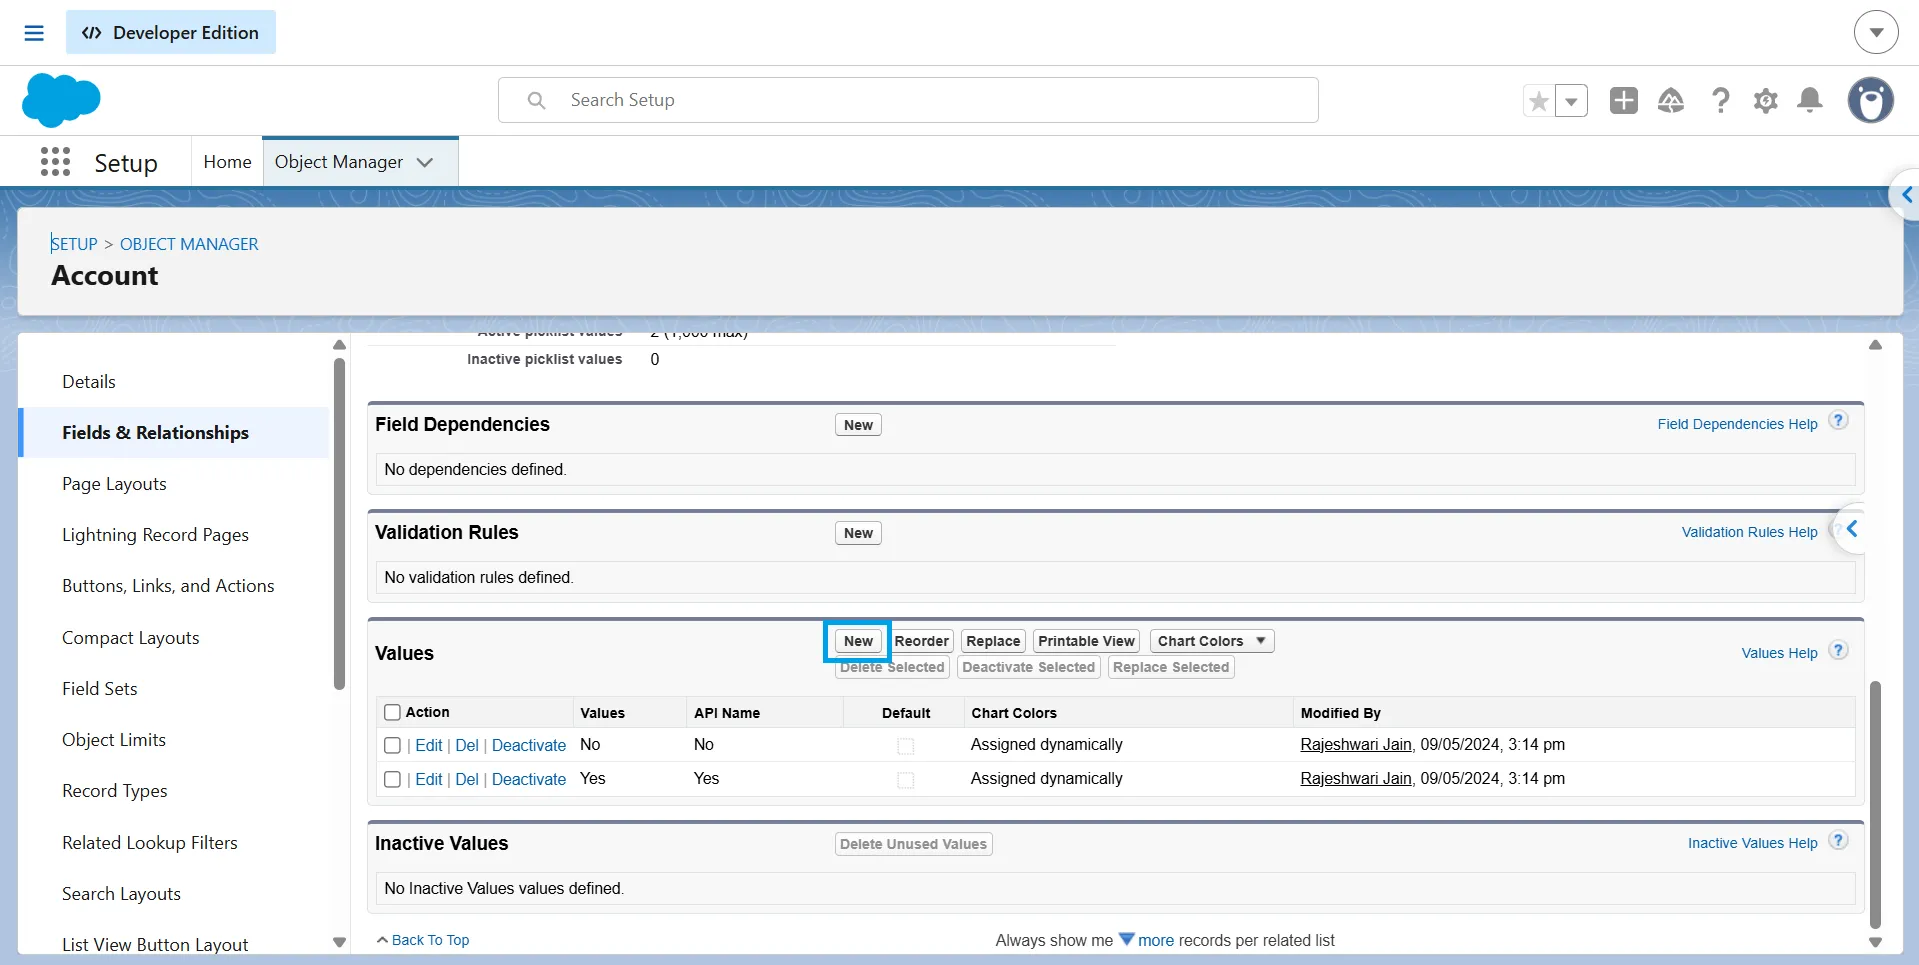This screenshot has width=1919, height=965.
Task: Click the blue show-more arrow icon
Action: coord(1126,939)
